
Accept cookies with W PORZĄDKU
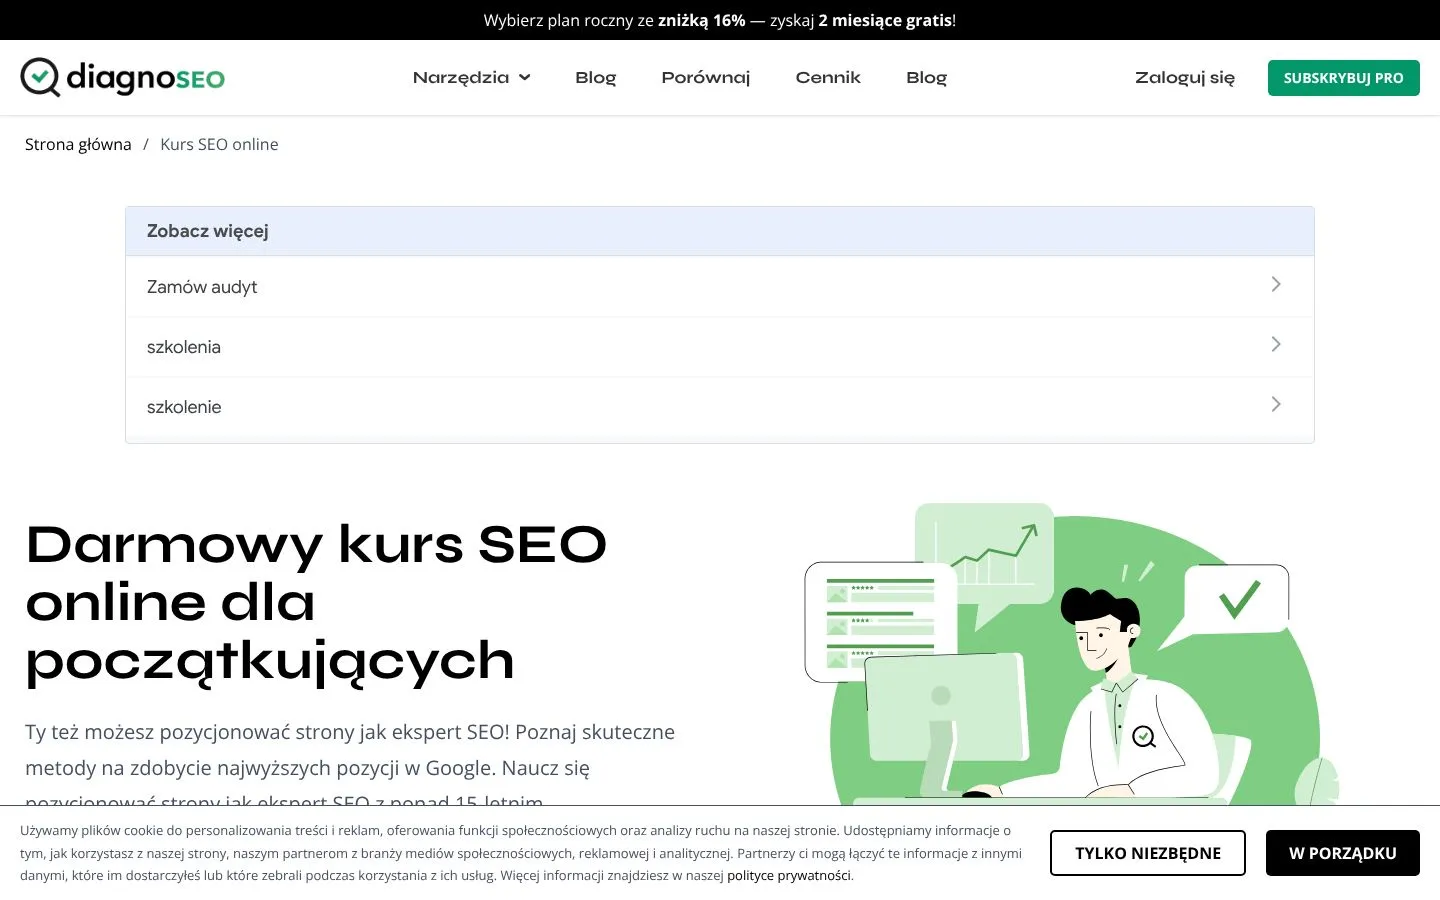(1343, 853)
